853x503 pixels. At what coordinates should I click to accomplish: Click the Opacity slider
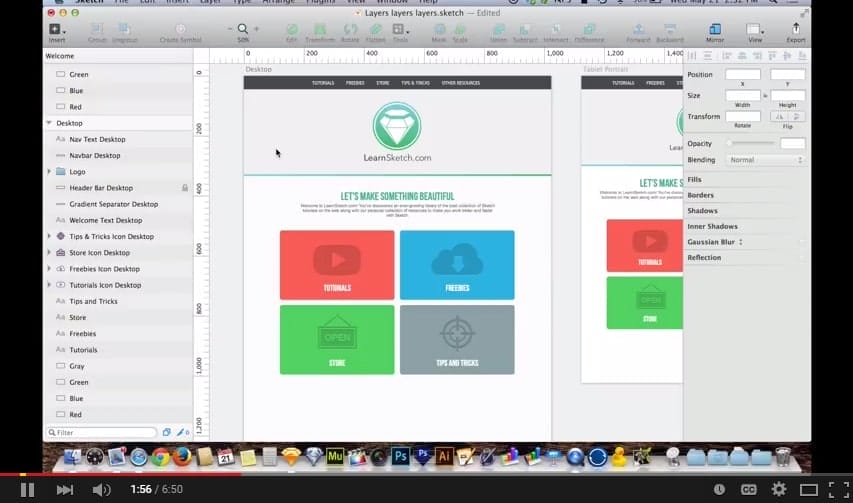pos(751,144)
